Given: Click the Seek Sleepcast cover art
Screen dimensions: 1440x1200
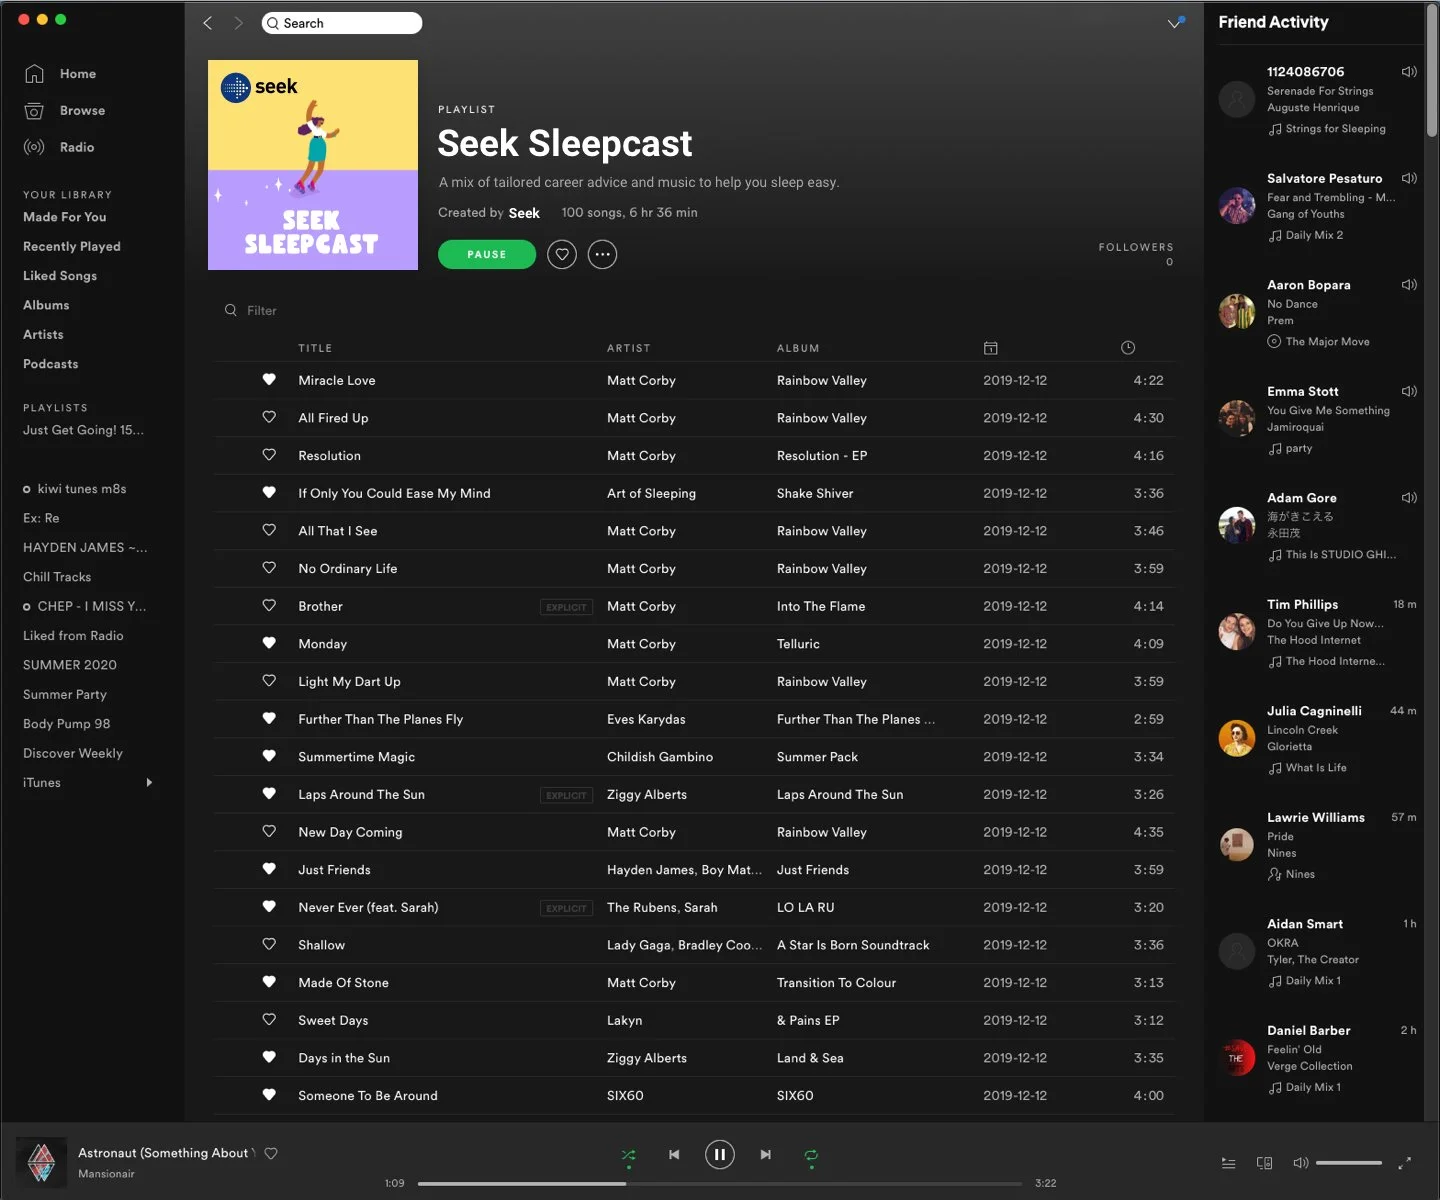Looking at the screenshot, I should coord(313,165).
